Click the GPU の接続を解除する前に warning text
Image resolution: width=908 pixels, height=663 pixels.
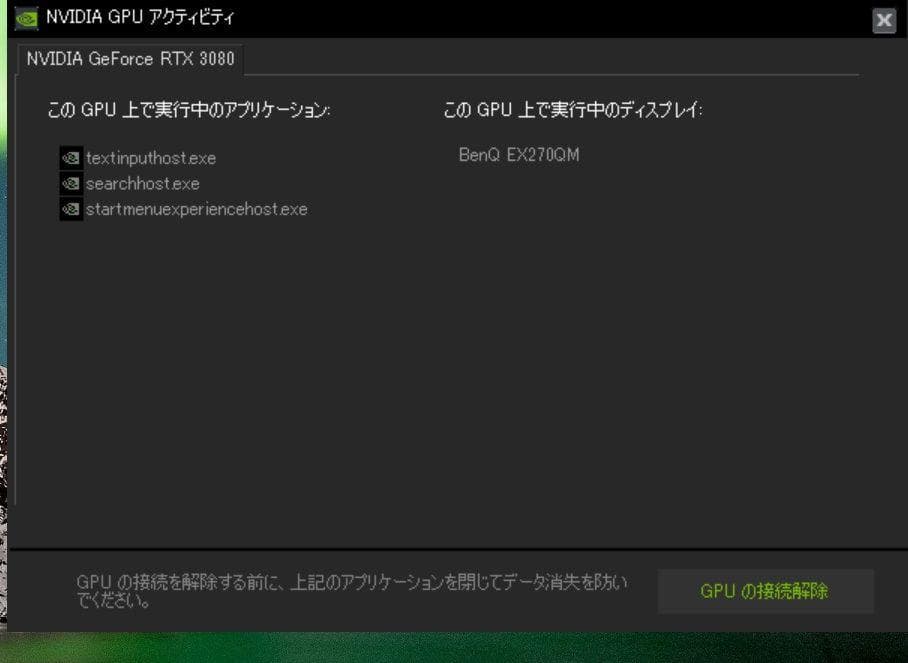(352, 591)
